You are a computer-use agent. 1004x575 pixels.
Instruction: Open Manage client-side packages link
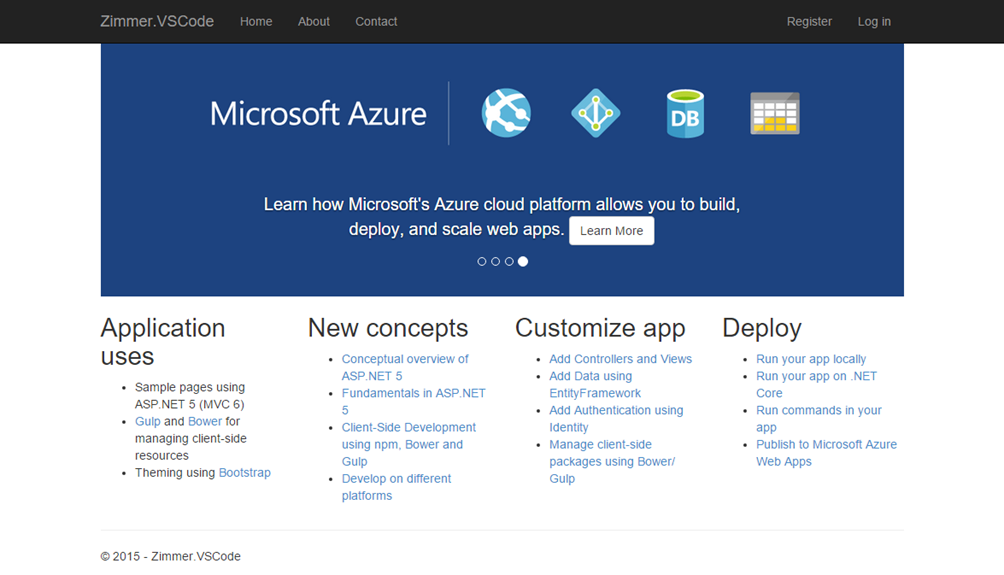tap(612, 462)
